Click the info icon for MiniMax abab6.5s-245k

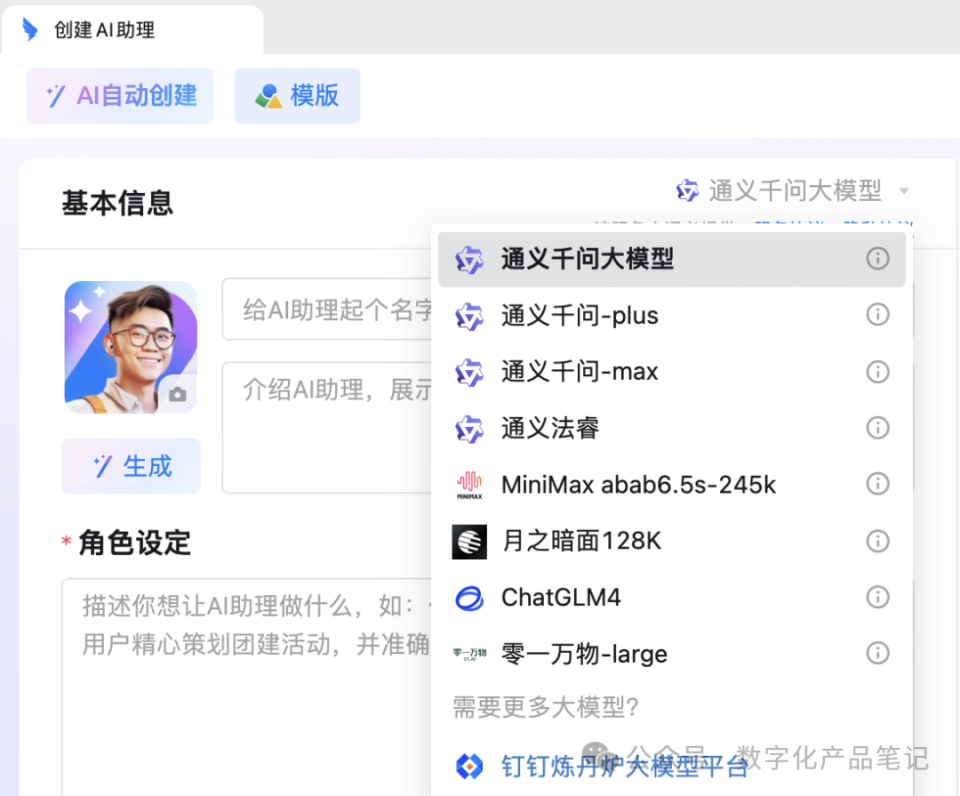pos(877,484)
